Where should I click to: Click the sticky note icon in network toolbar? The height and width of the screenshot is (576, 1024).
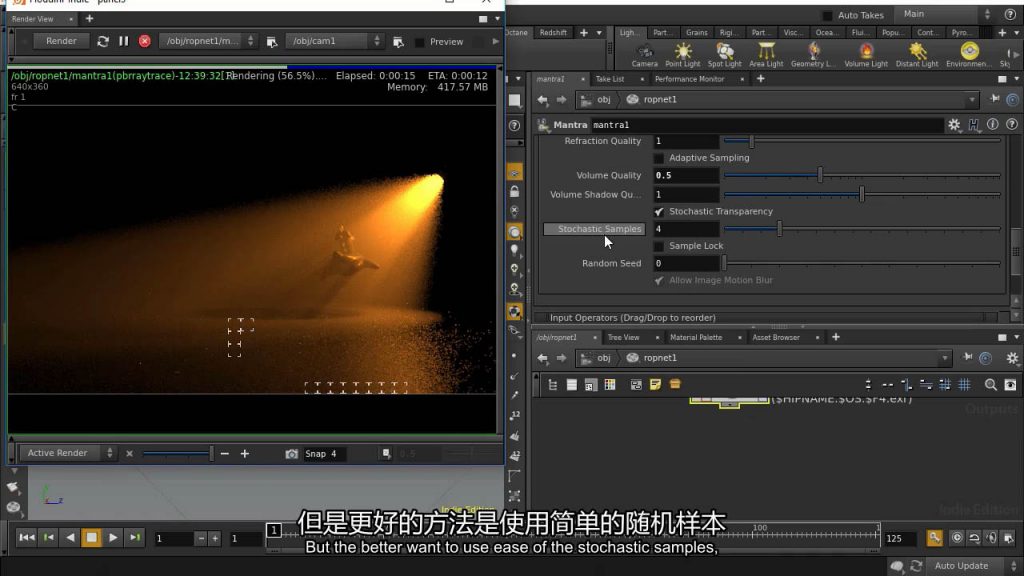coord(655,385)
